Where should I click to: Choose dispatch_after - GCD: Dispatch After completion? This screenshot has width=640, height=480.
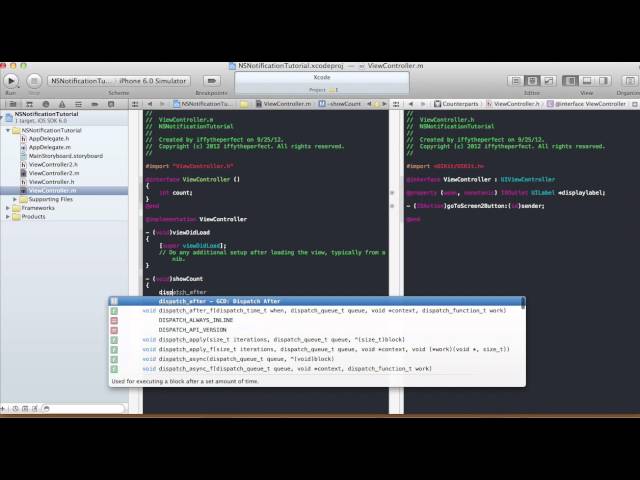click(315, 301)
